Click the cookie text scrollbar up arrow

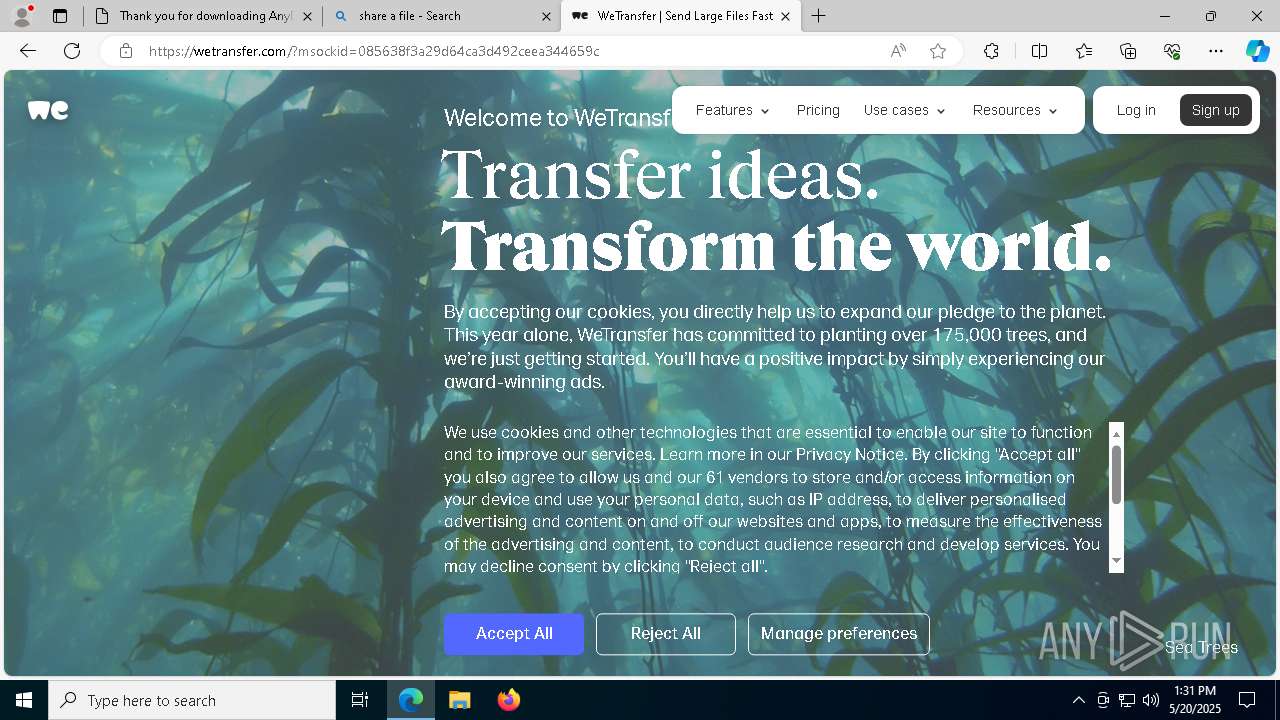click(1117, 433)
